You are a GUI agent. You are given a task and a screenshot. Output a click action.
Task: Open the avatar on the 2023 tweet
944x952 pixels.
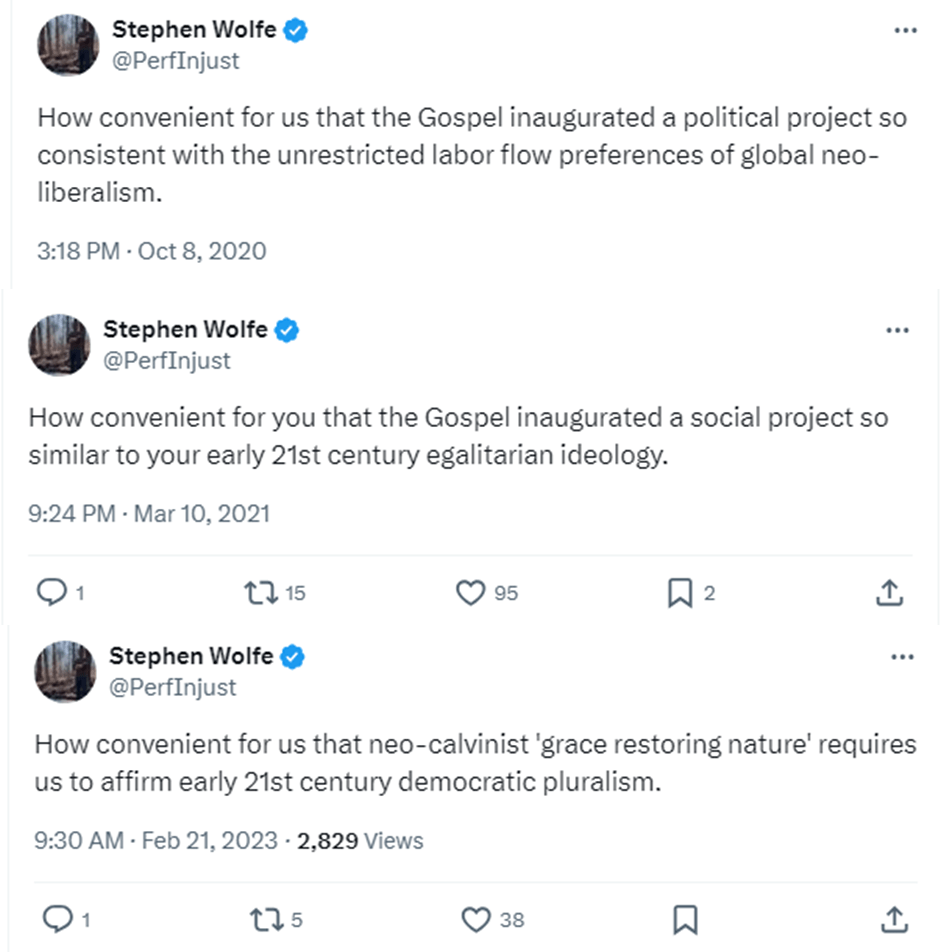pos(65,671)
